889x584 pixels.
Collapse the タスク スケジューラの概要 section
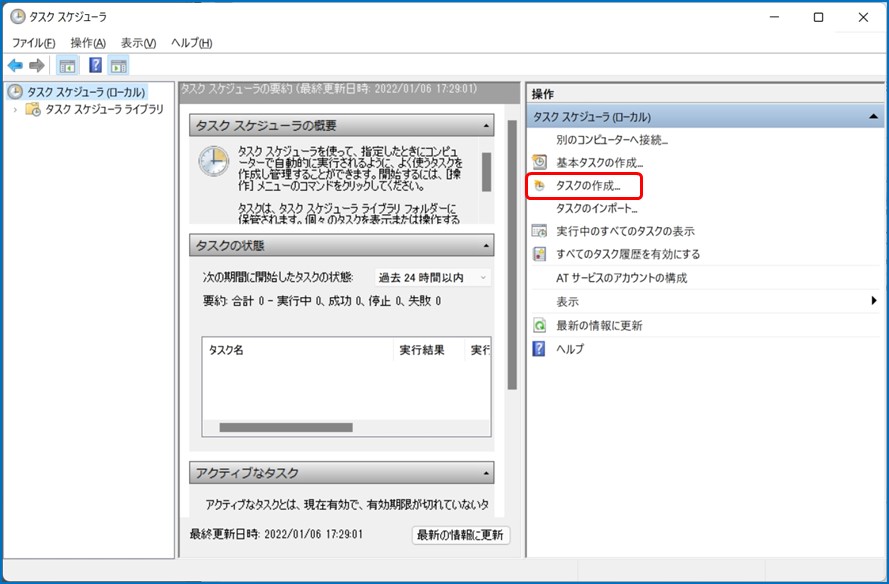(x=486, y=126)
